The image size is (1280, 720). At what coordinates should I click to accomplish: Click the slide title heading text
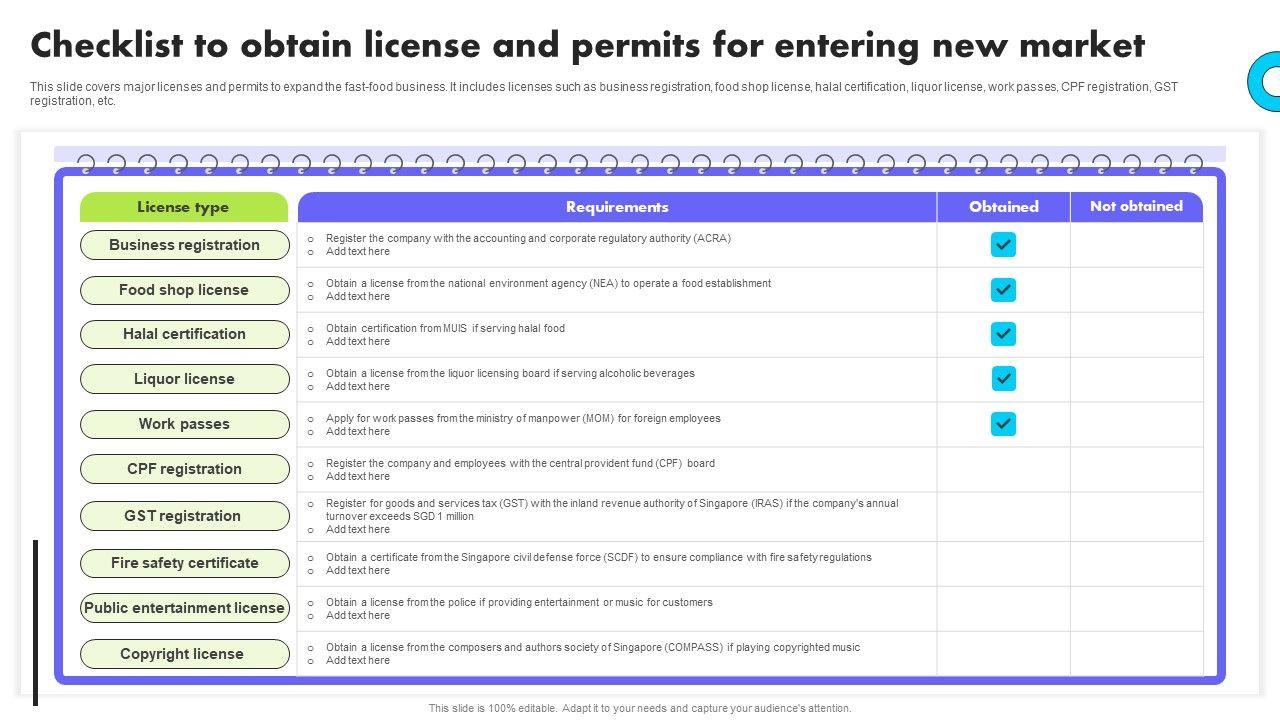tap(587, 46)
